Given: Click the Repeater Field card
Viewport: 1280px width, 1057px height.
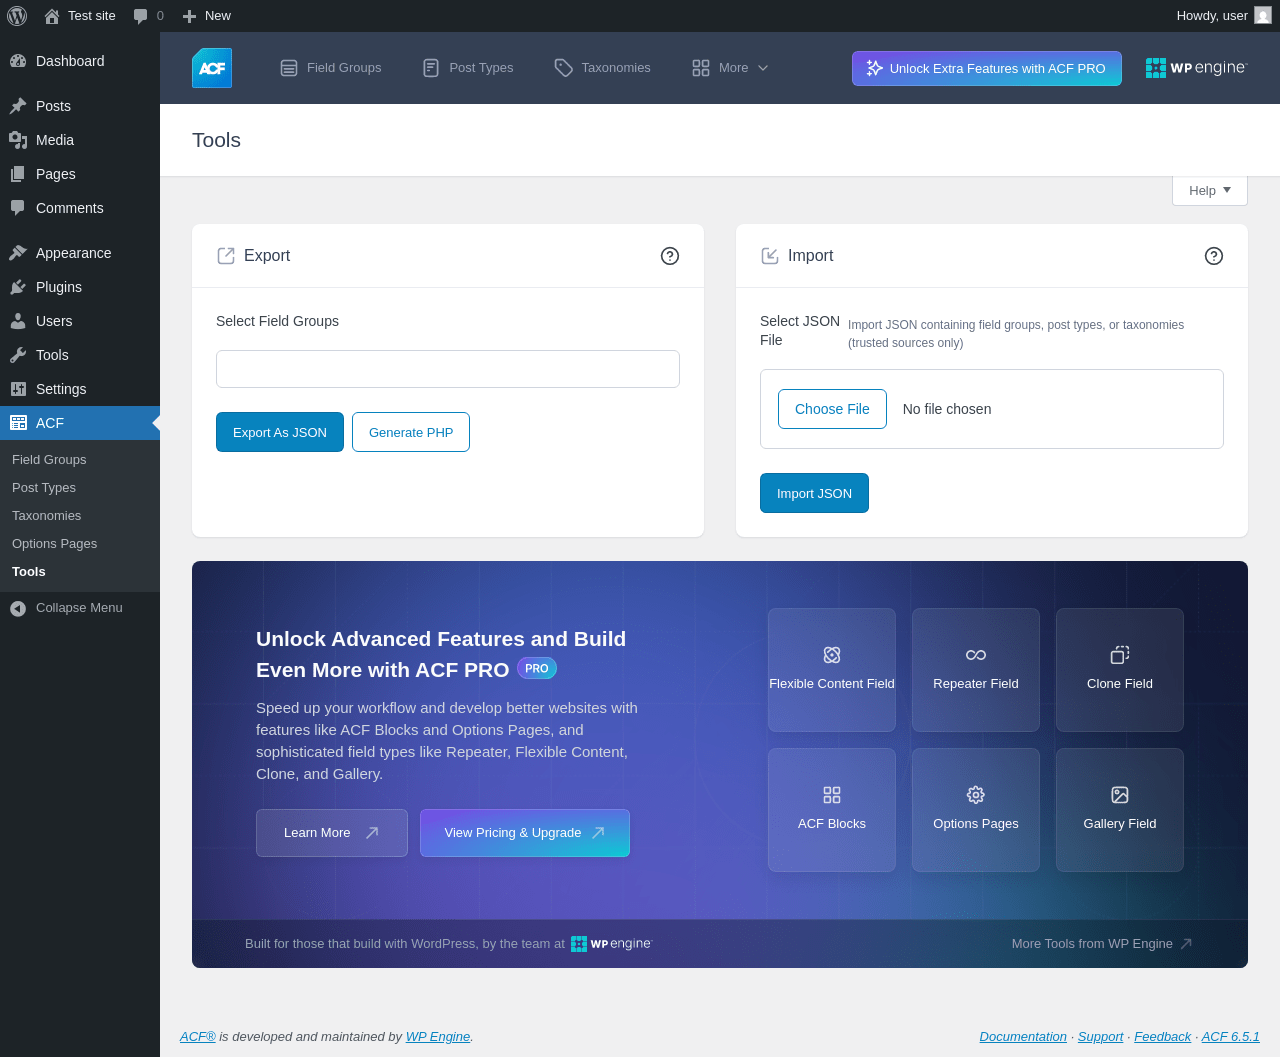Looking at the screenshot, I should point(976,670).
